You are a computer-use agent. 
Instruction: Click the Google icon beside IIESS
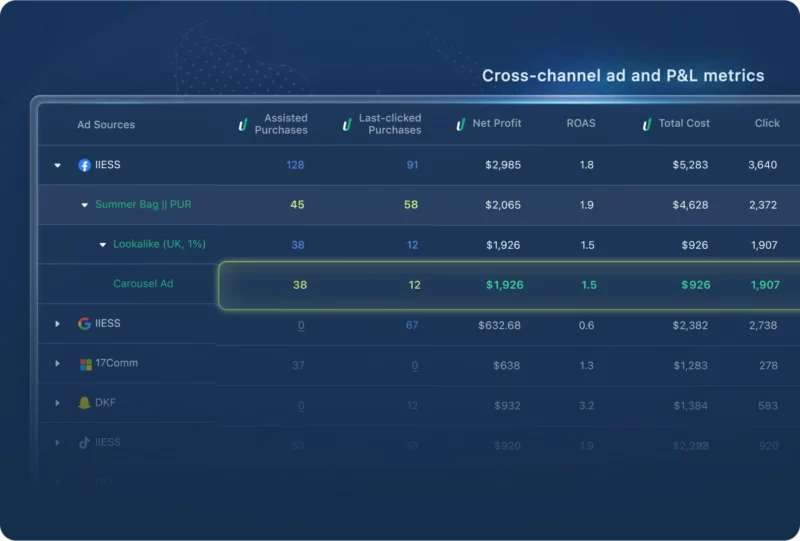85,324
